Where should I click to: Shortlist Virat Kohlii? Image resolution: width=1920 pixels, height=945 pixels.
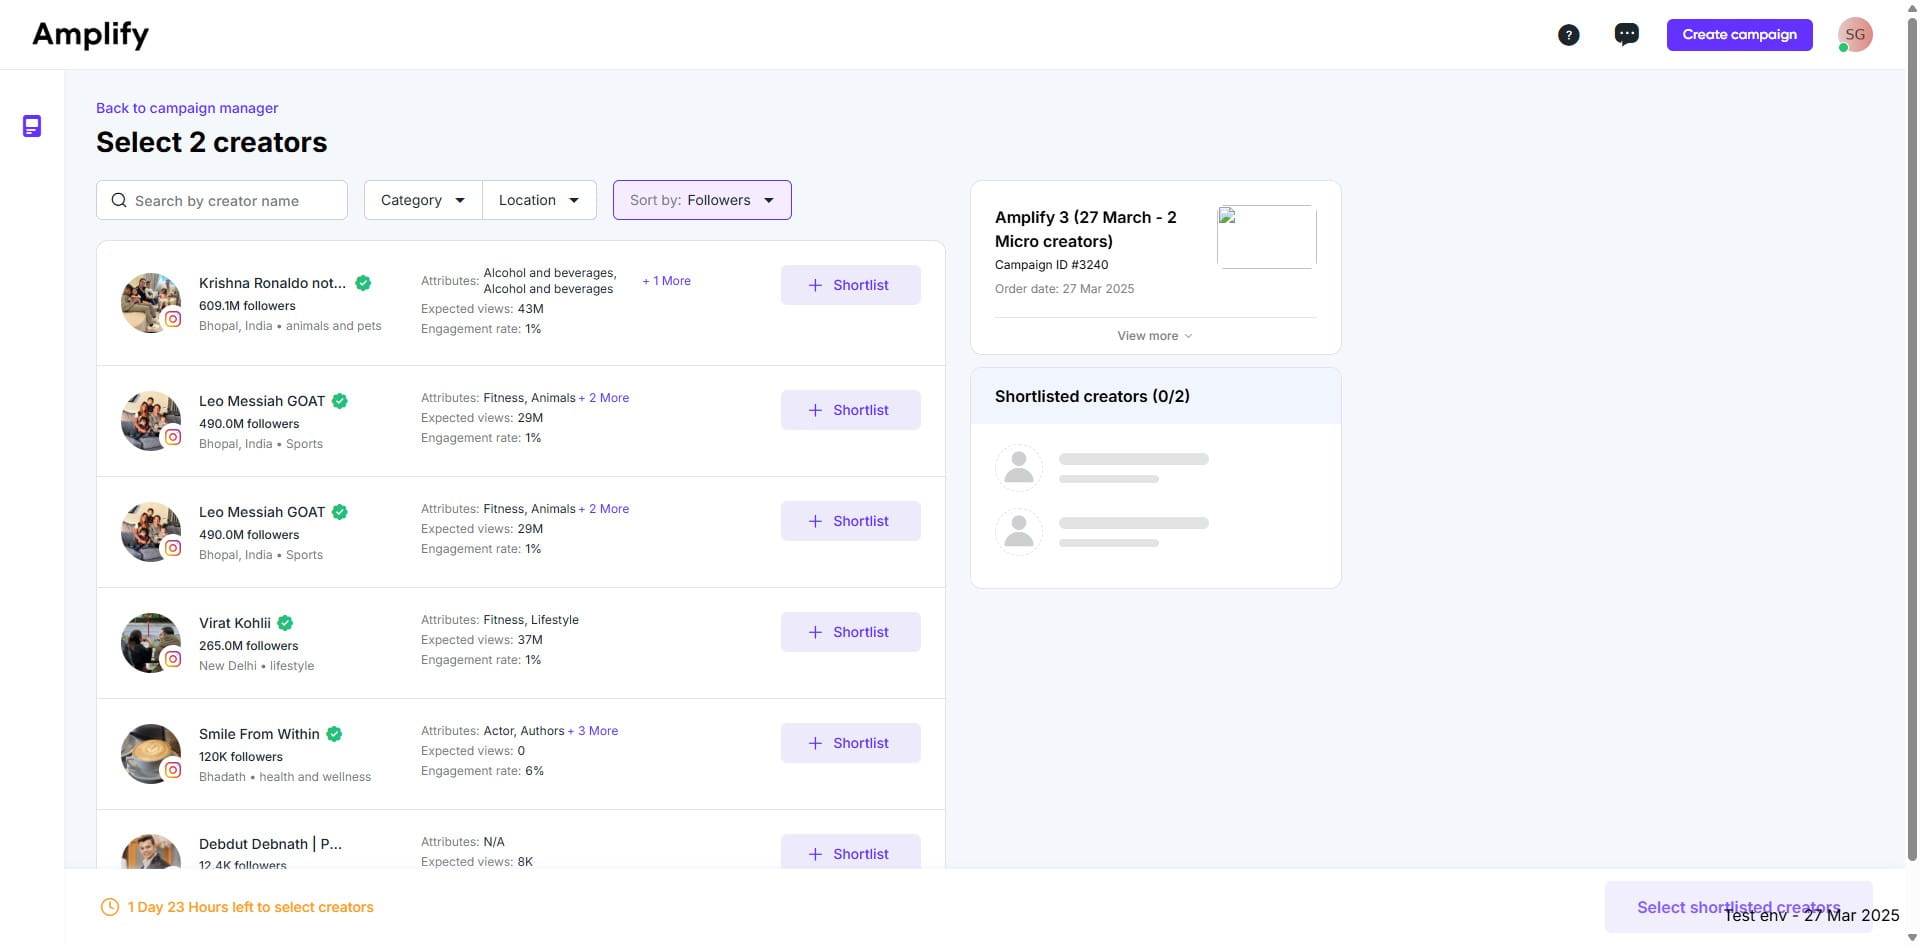[850, 631]
